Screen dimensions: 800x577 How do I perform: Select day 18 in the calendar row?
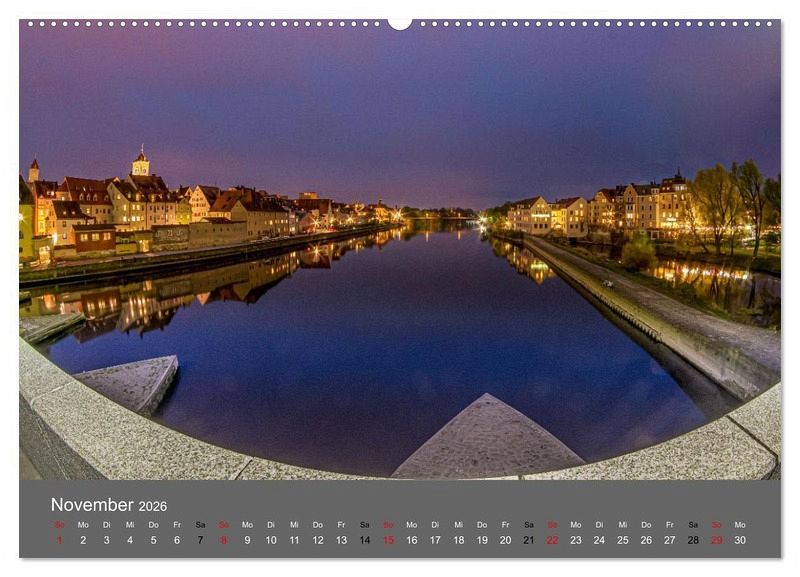[x=459, y=540]
